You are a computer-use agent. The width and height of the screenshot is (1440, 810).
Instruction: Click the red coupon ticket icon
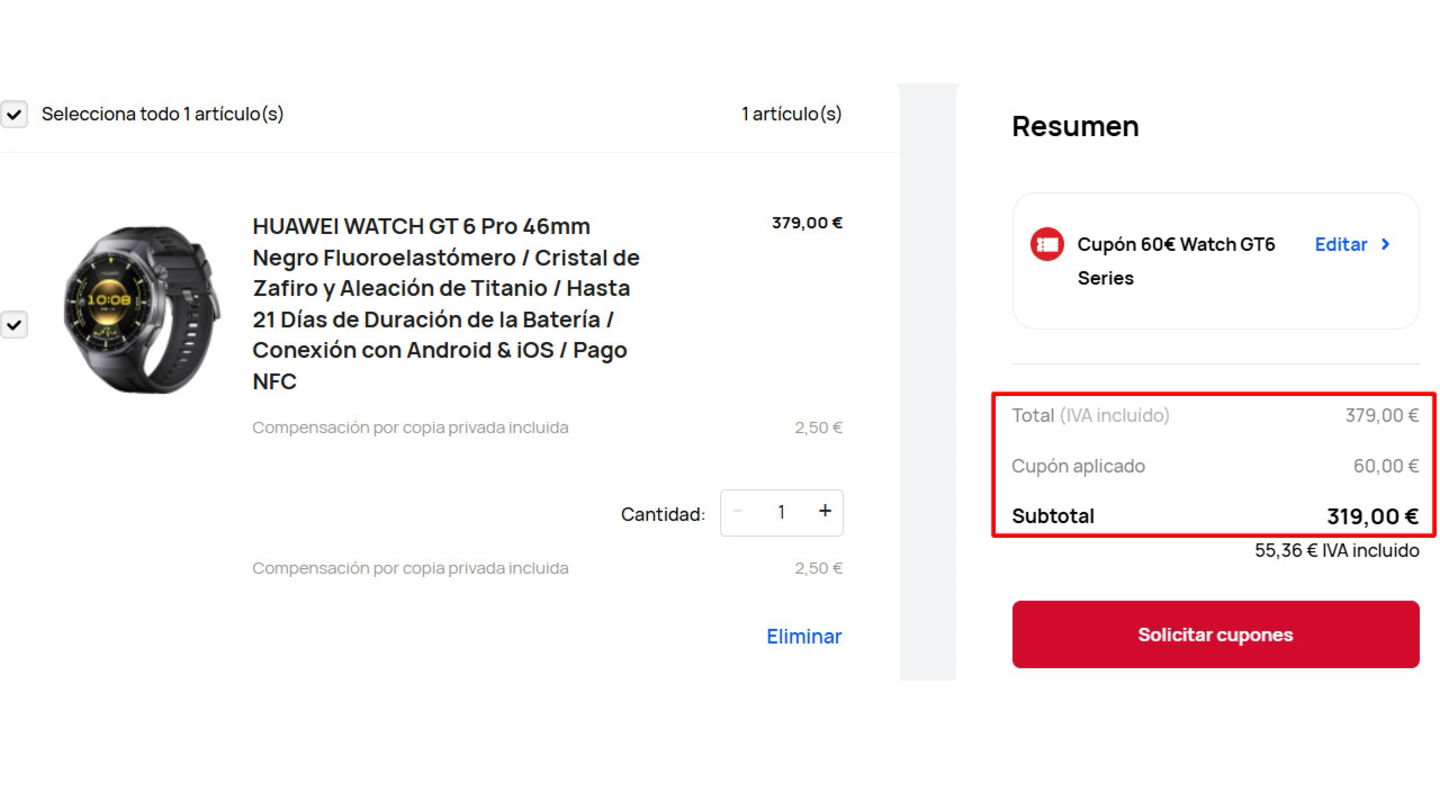(x=1046, y=244)
